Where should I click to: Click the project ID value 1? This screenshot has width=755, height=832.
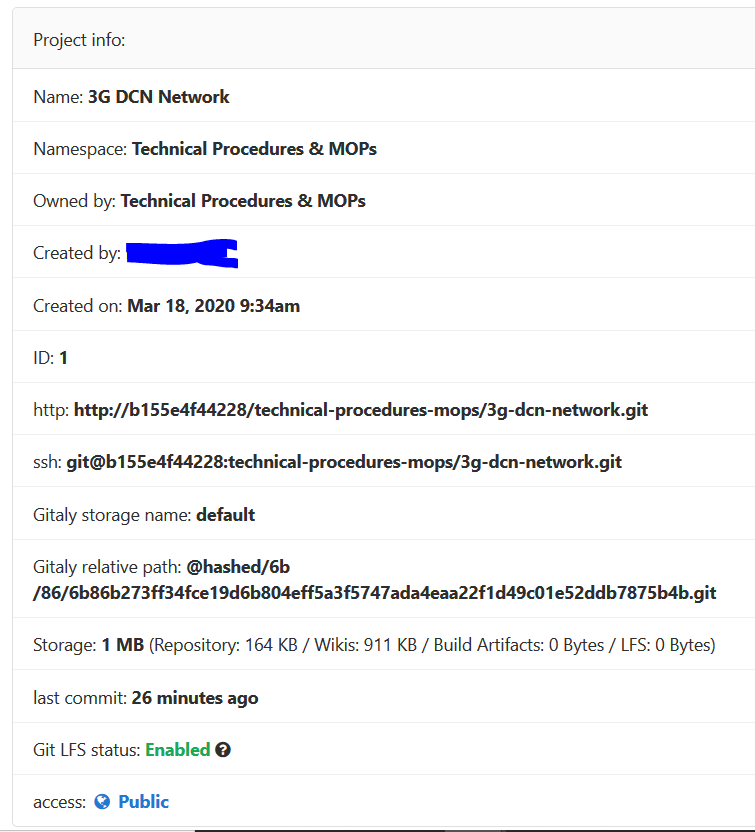(64, 358)
